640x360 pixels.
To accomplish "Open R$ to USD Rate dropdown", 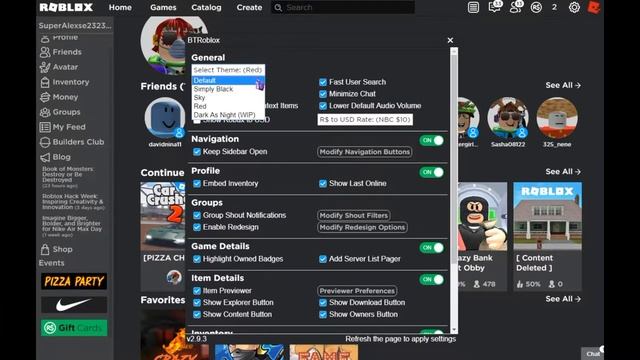I will 365,120.
